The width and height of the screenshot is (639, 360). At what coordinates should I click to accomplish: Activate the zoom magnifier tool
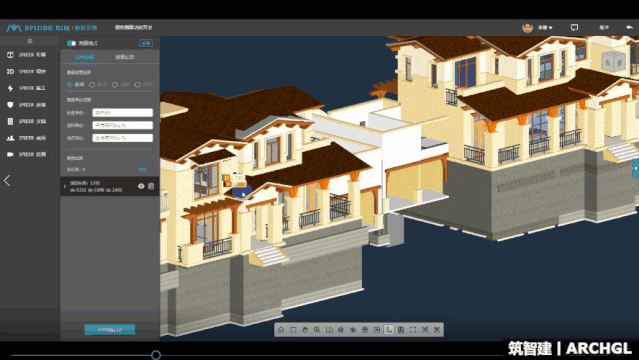point(317,330)
